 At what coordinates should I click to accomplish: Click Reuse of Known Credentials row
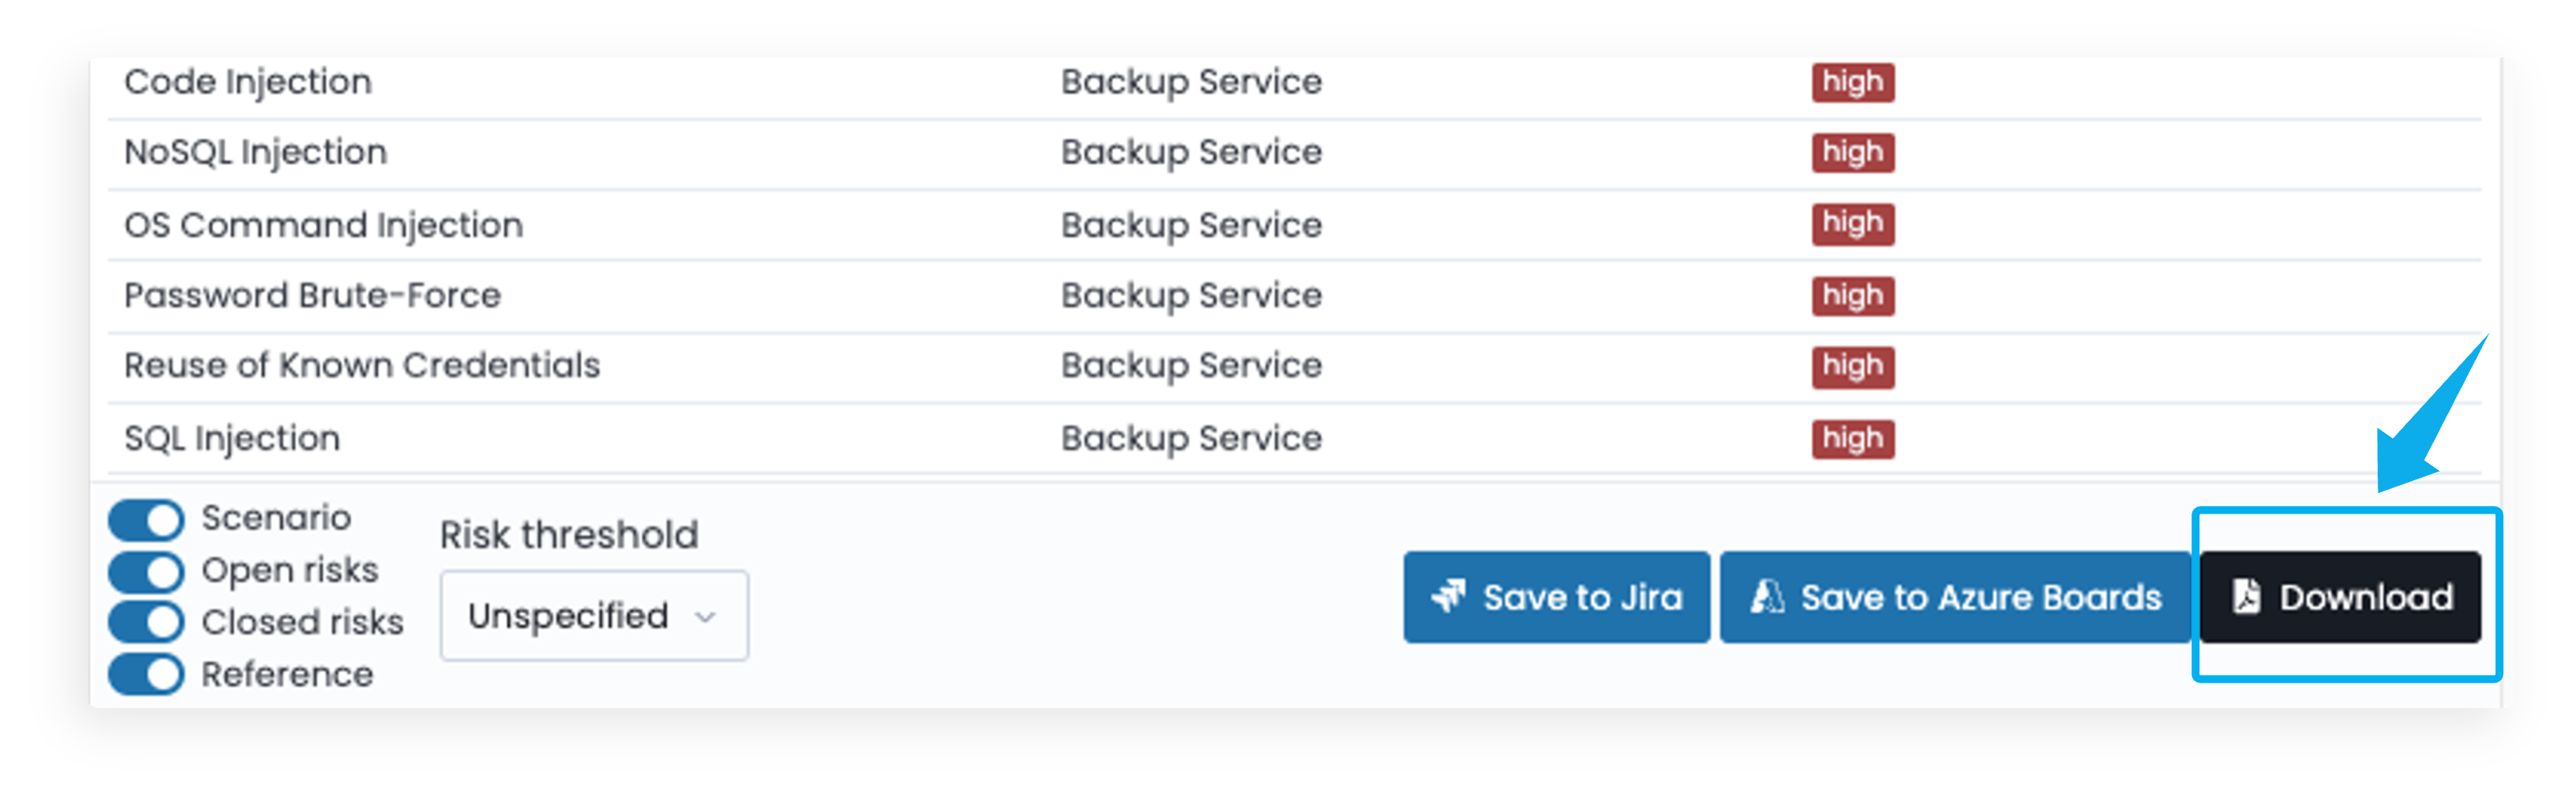pyautogui.click(x=362, y=366)
